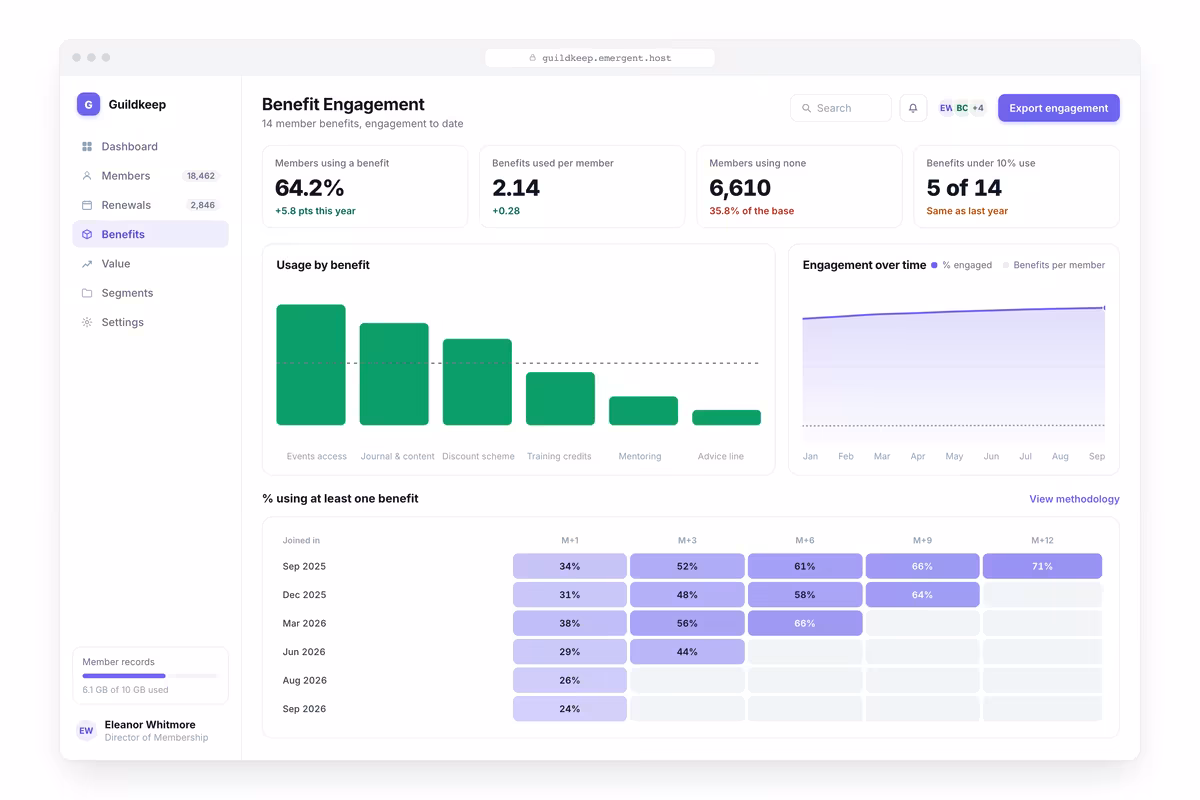This screenshot has height=800, width=1200.
Task: Click the 6.1 GB of 10 GB used text
Action: tap(125, 690)
